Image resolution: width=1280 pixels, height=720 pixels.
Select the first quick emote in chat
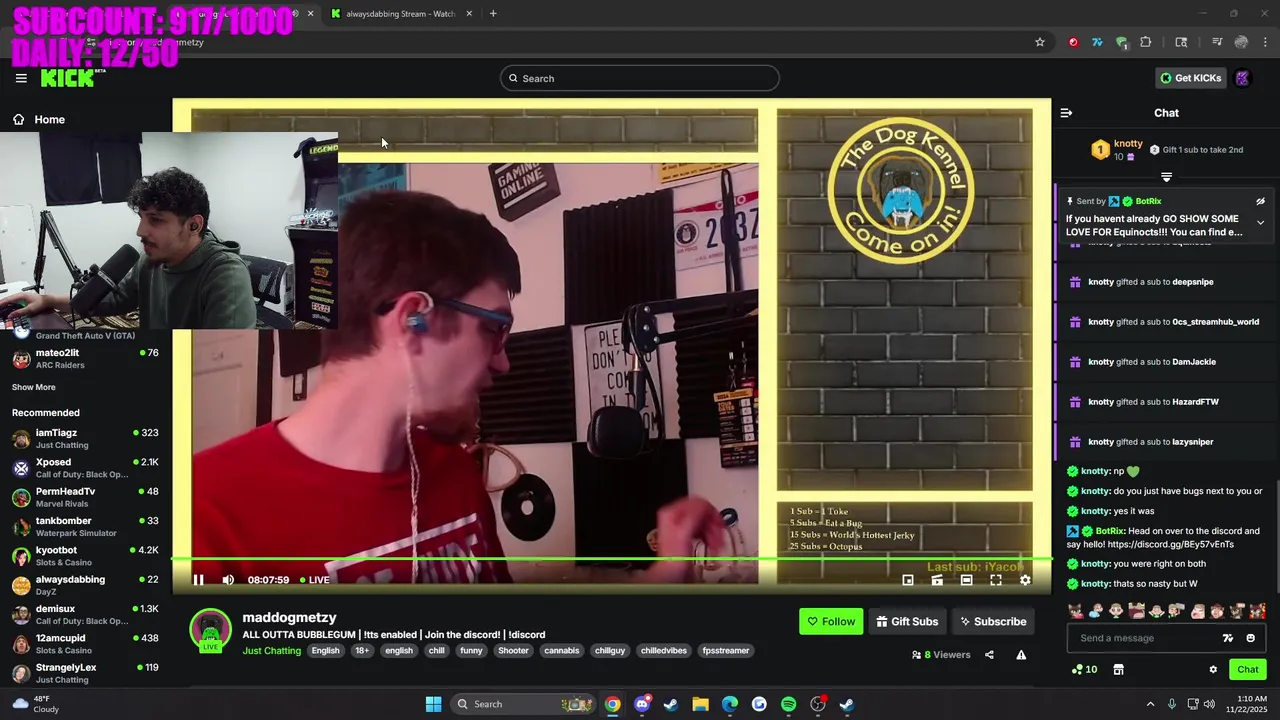[1075, 611]
